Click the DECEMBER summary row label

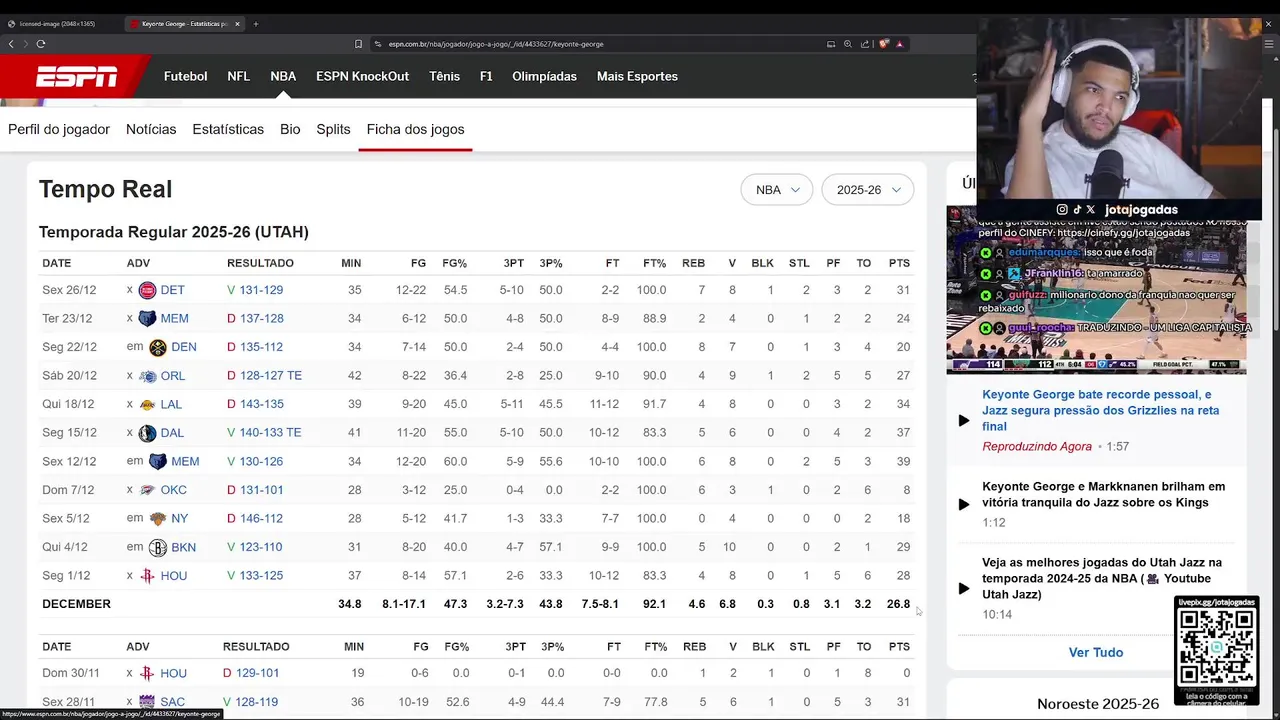(x=76, y=604)
